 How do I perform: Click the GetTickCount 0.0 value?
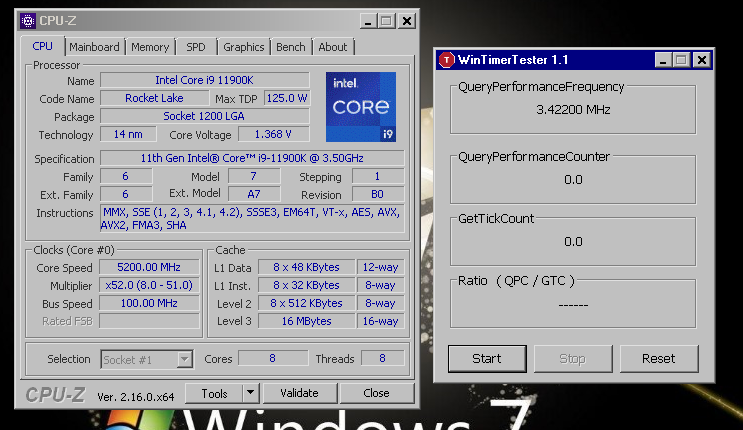click(x=573, y=242)
